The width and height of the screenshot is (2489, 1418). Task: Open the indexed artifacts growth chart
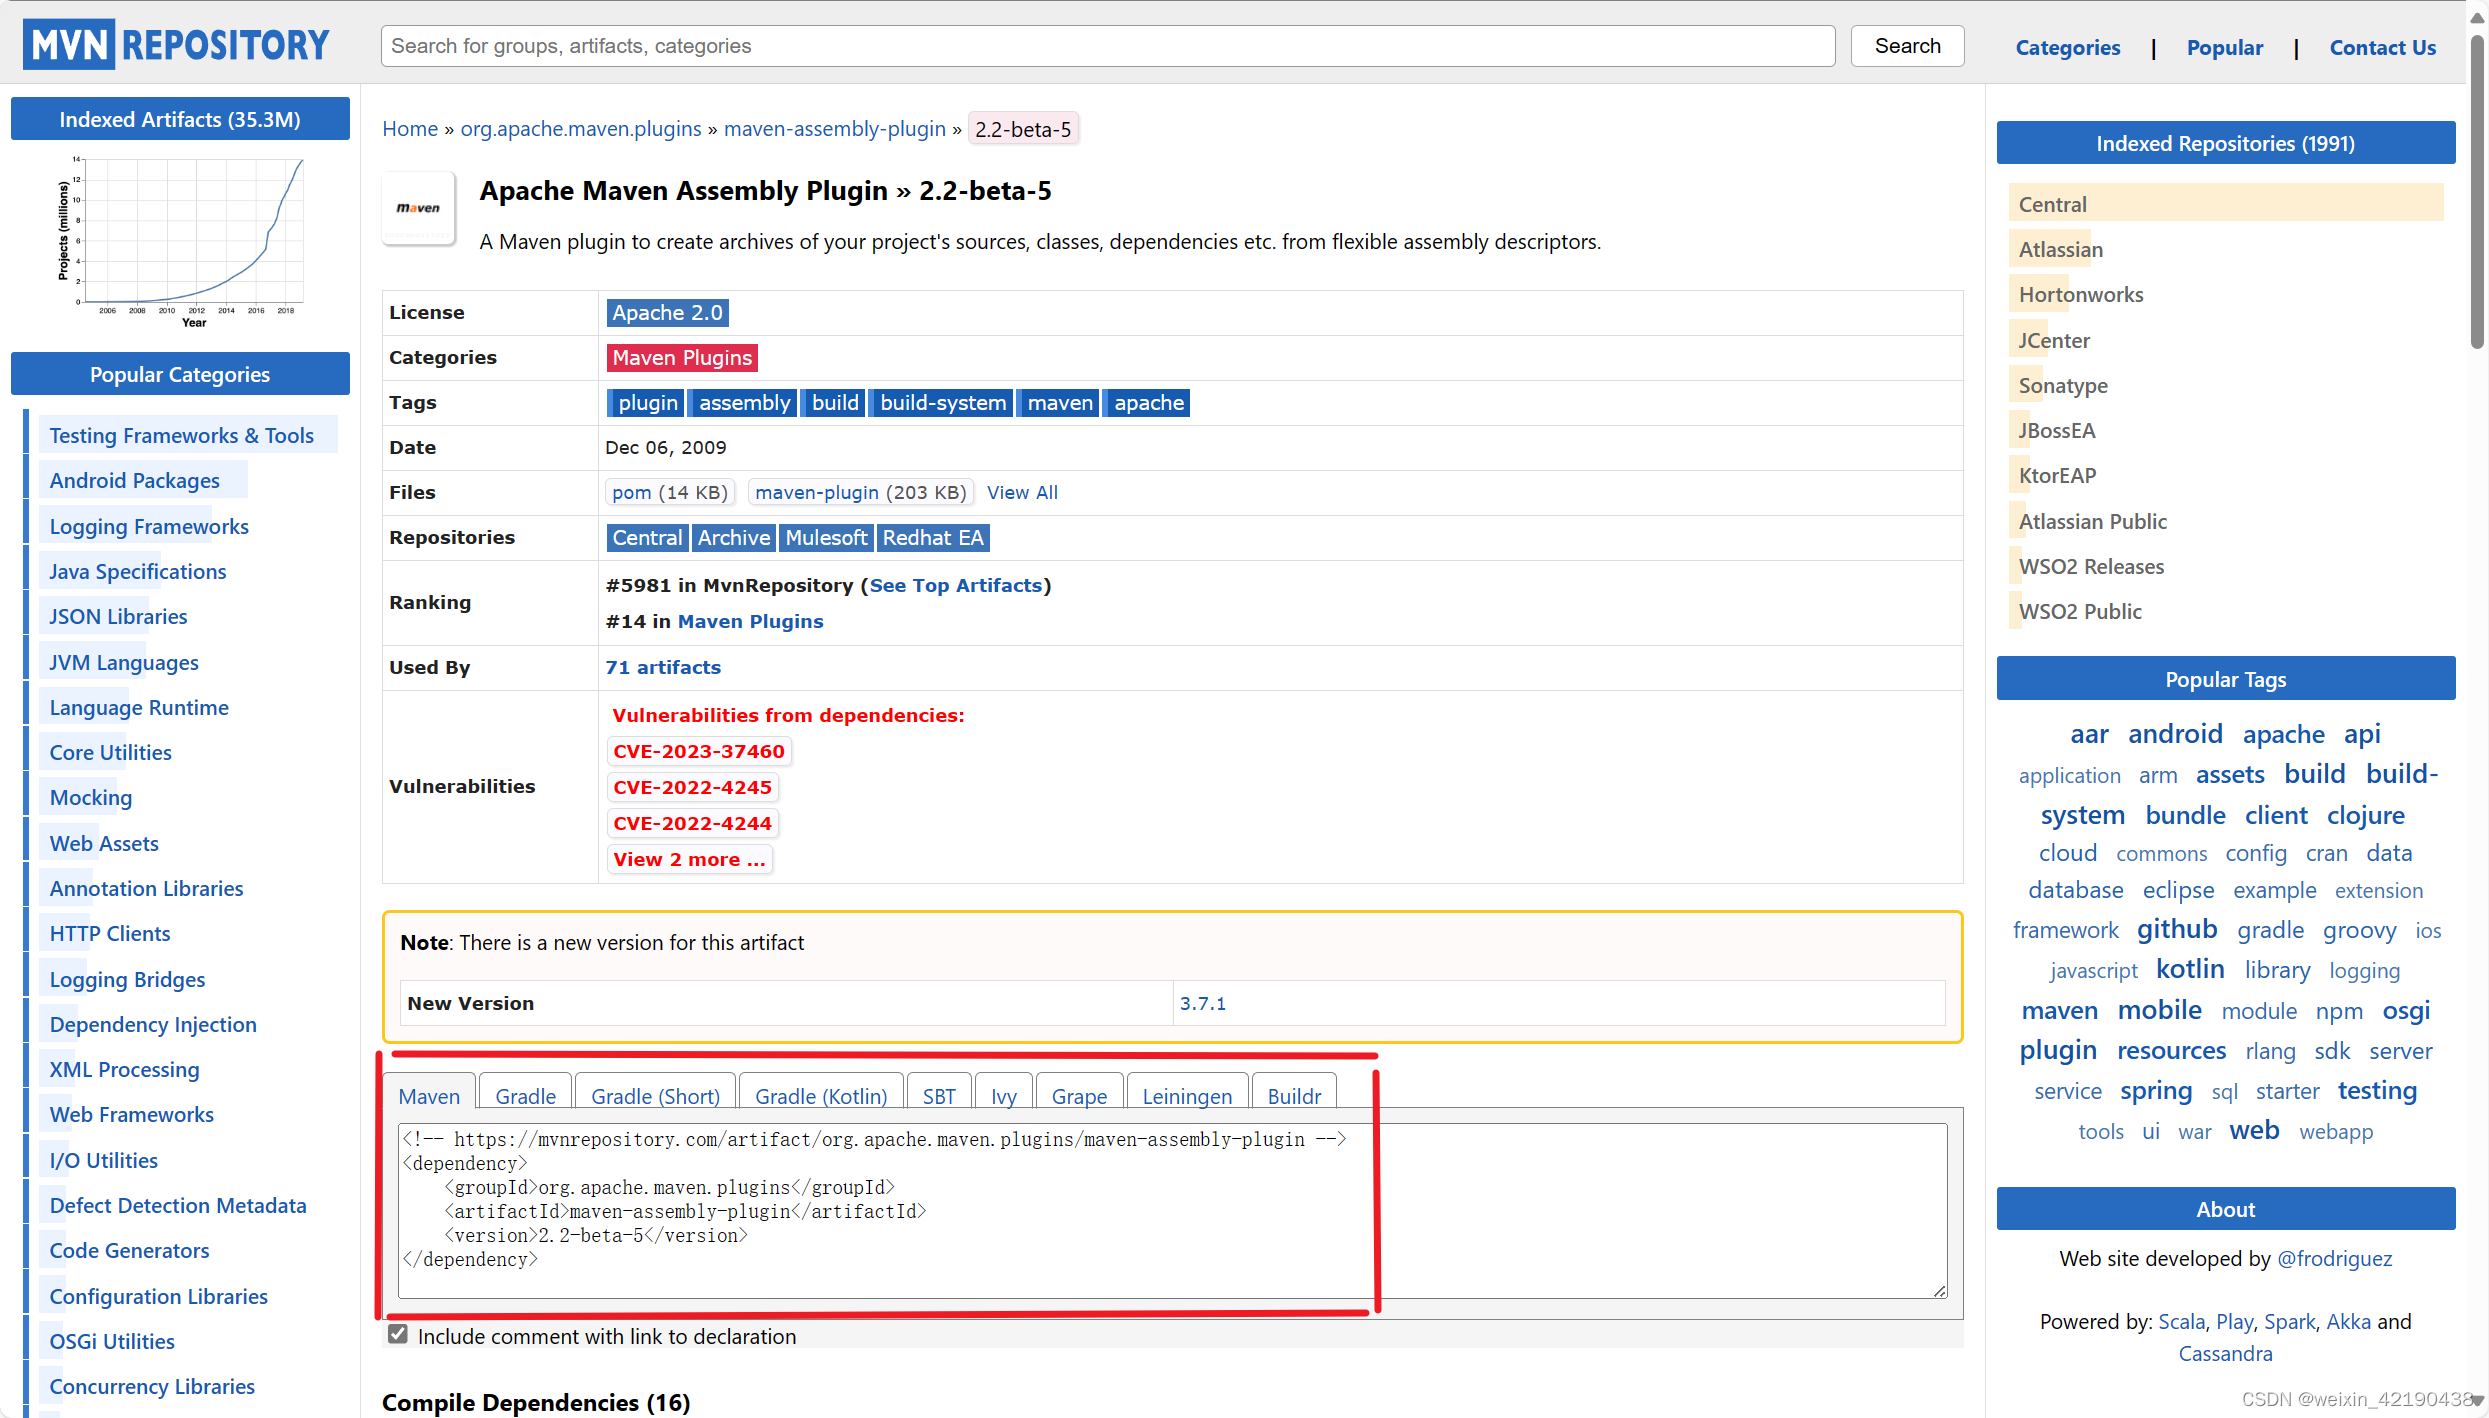point(181,241)
